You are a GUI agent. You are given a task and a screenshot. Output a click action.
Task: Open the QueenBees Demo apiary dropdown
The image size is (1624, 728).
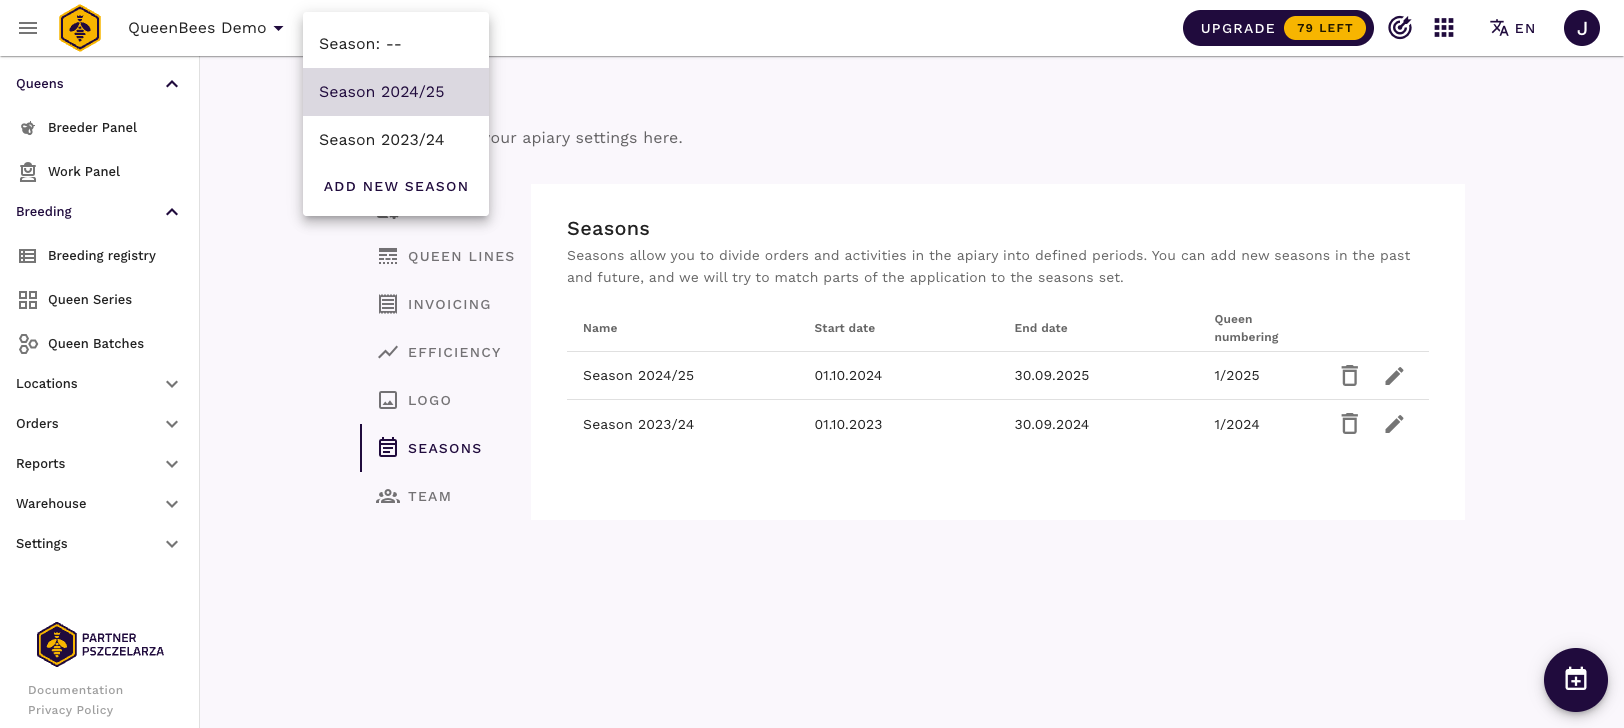[x=205, y=28]
